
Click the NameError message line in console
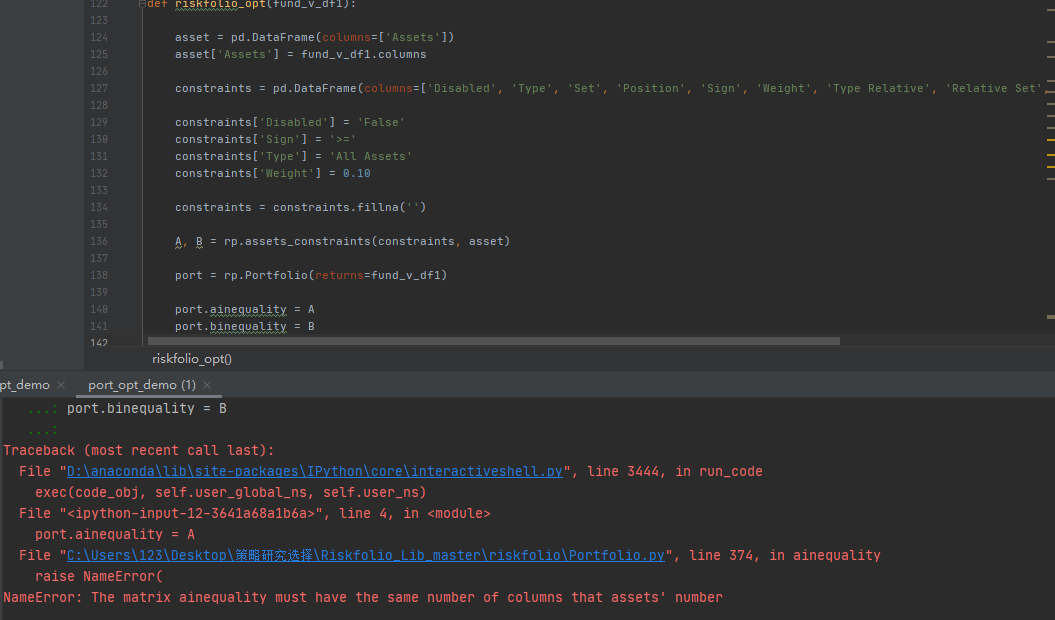pos(363,597)
